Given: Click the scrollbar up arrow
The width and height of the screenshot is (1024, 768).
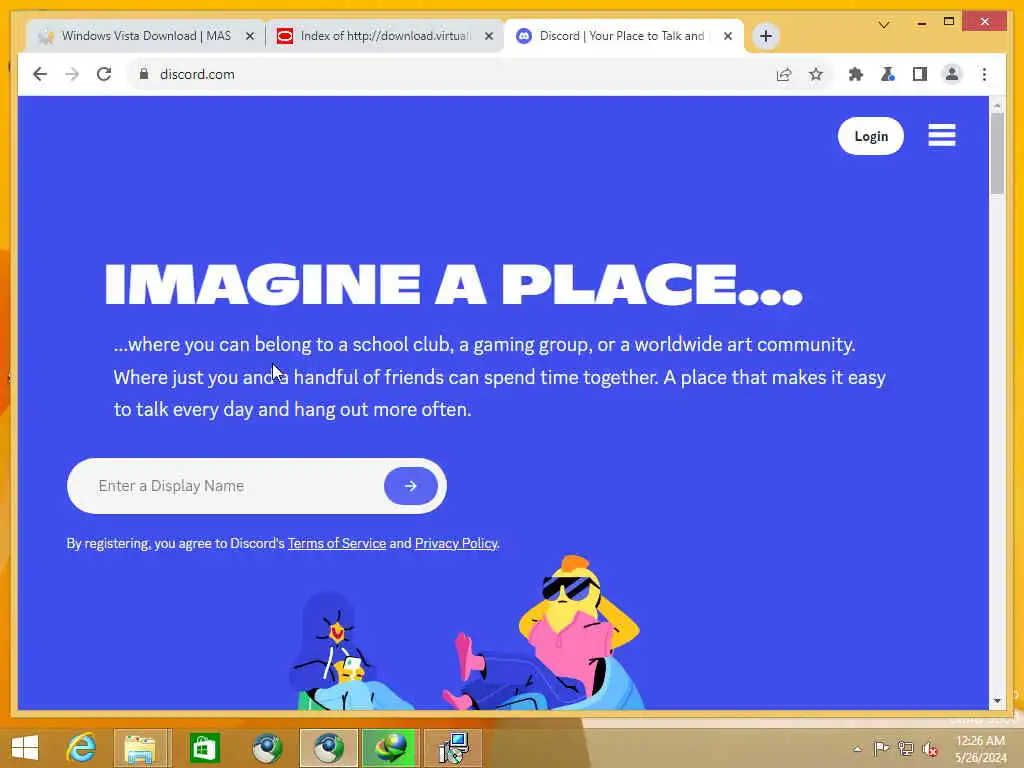Looking at the screenshot, I should pyautogui.click(x=997, y=104).
